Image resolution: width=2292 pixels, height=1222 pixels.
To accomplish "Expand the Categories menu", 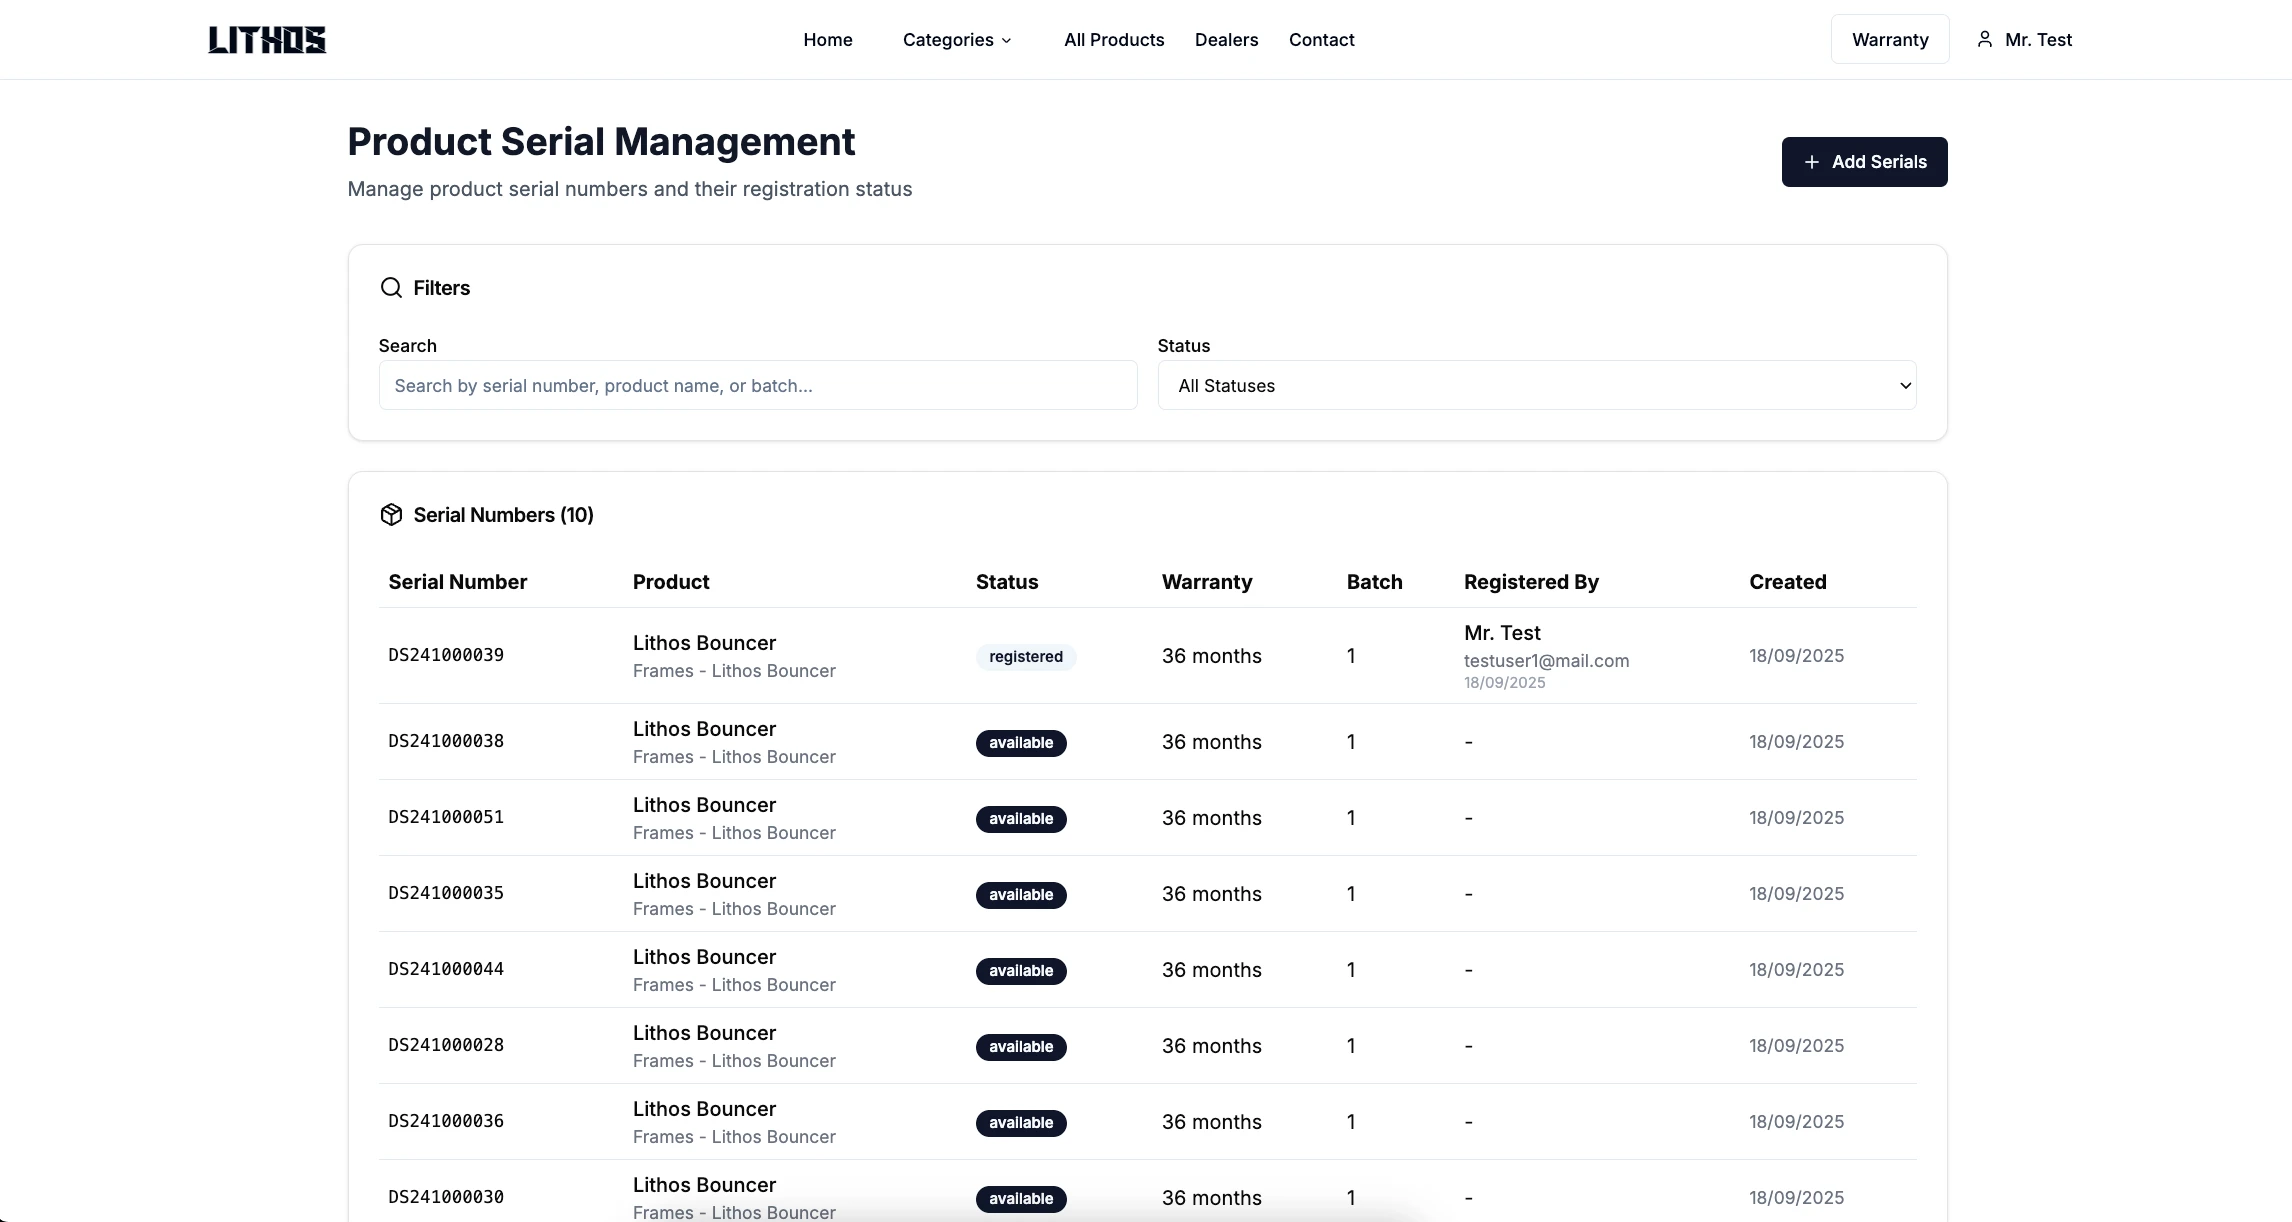I will [x=948, y=40].
